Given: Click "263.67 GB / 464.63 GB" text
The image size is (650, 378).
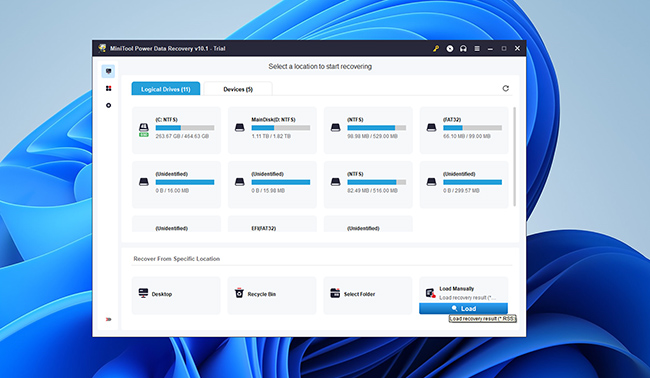Looking at the screenshot, I should coord(182,136).
